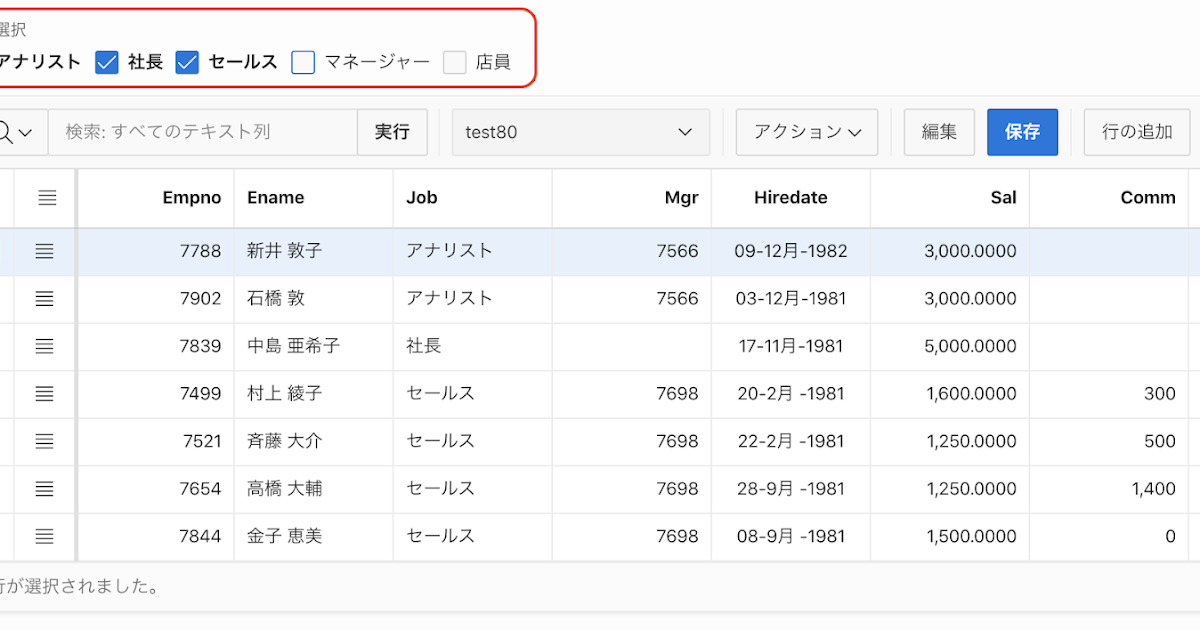Disable the セールス checkbox

point(187,62)
